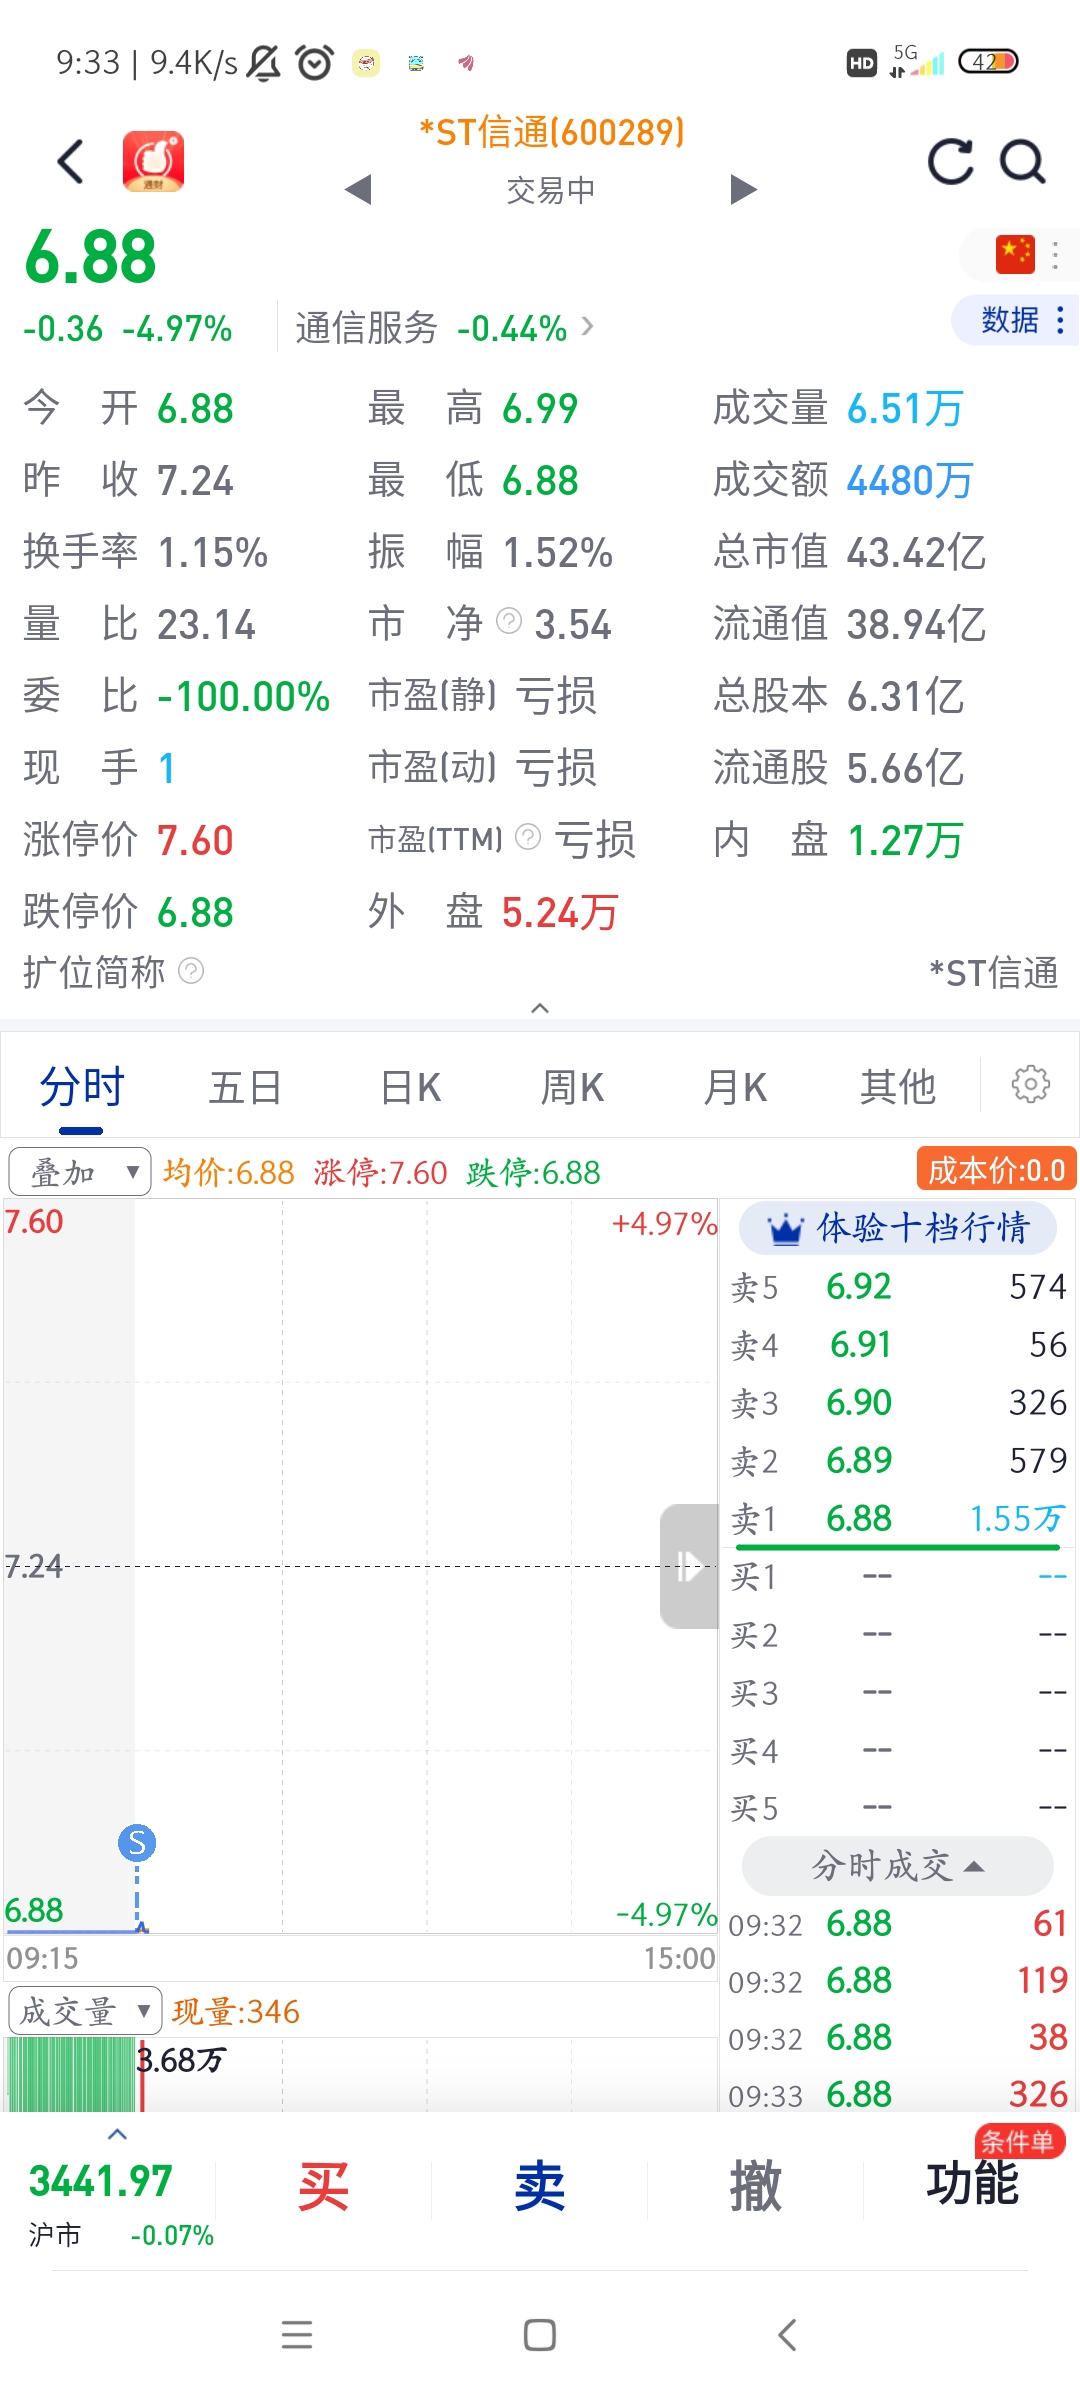Open chart settings gear
The height and width of the screenshot is (2400, 1080).
tap(1031, 1084)
